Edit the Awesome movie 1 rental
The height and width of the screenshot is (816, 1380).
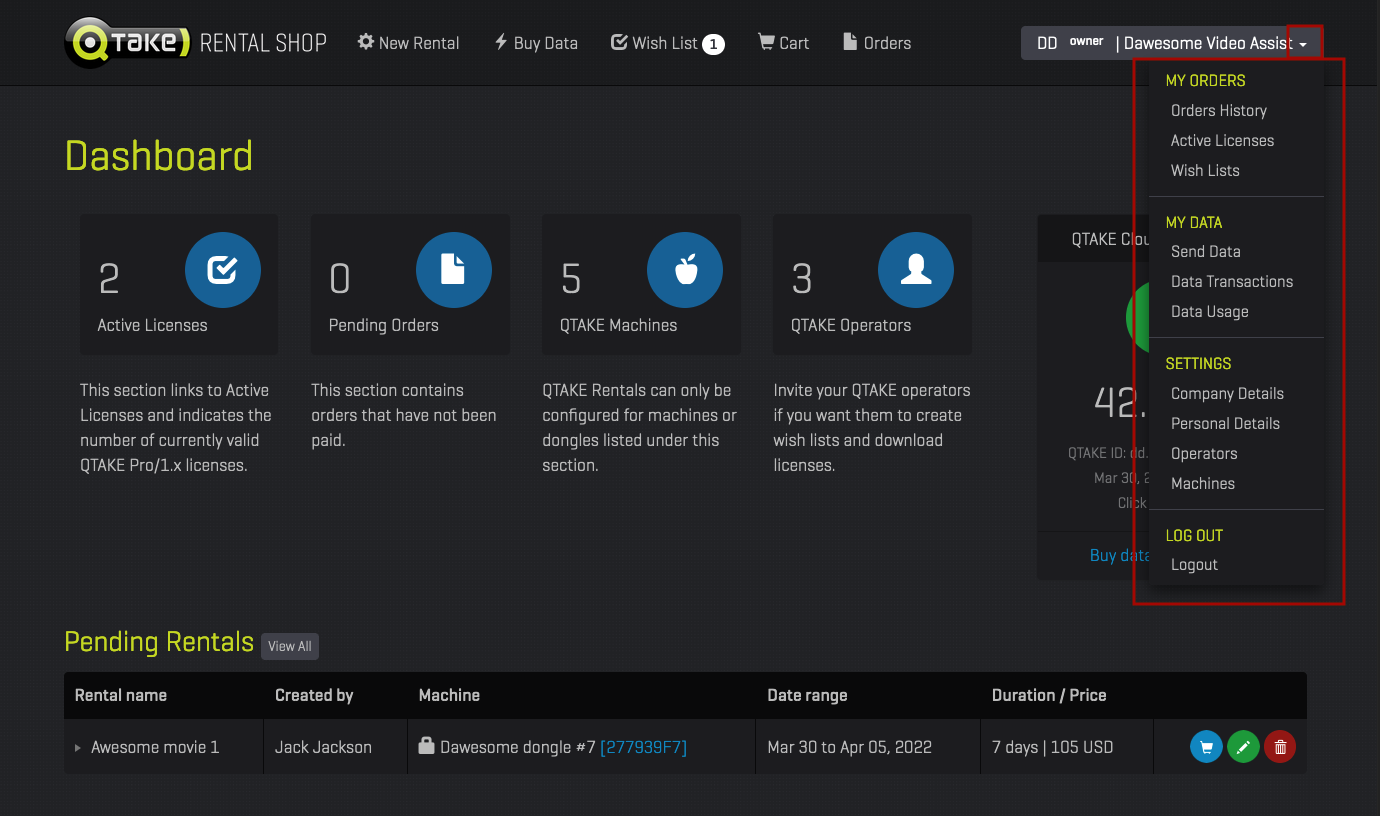(1243, 747)
